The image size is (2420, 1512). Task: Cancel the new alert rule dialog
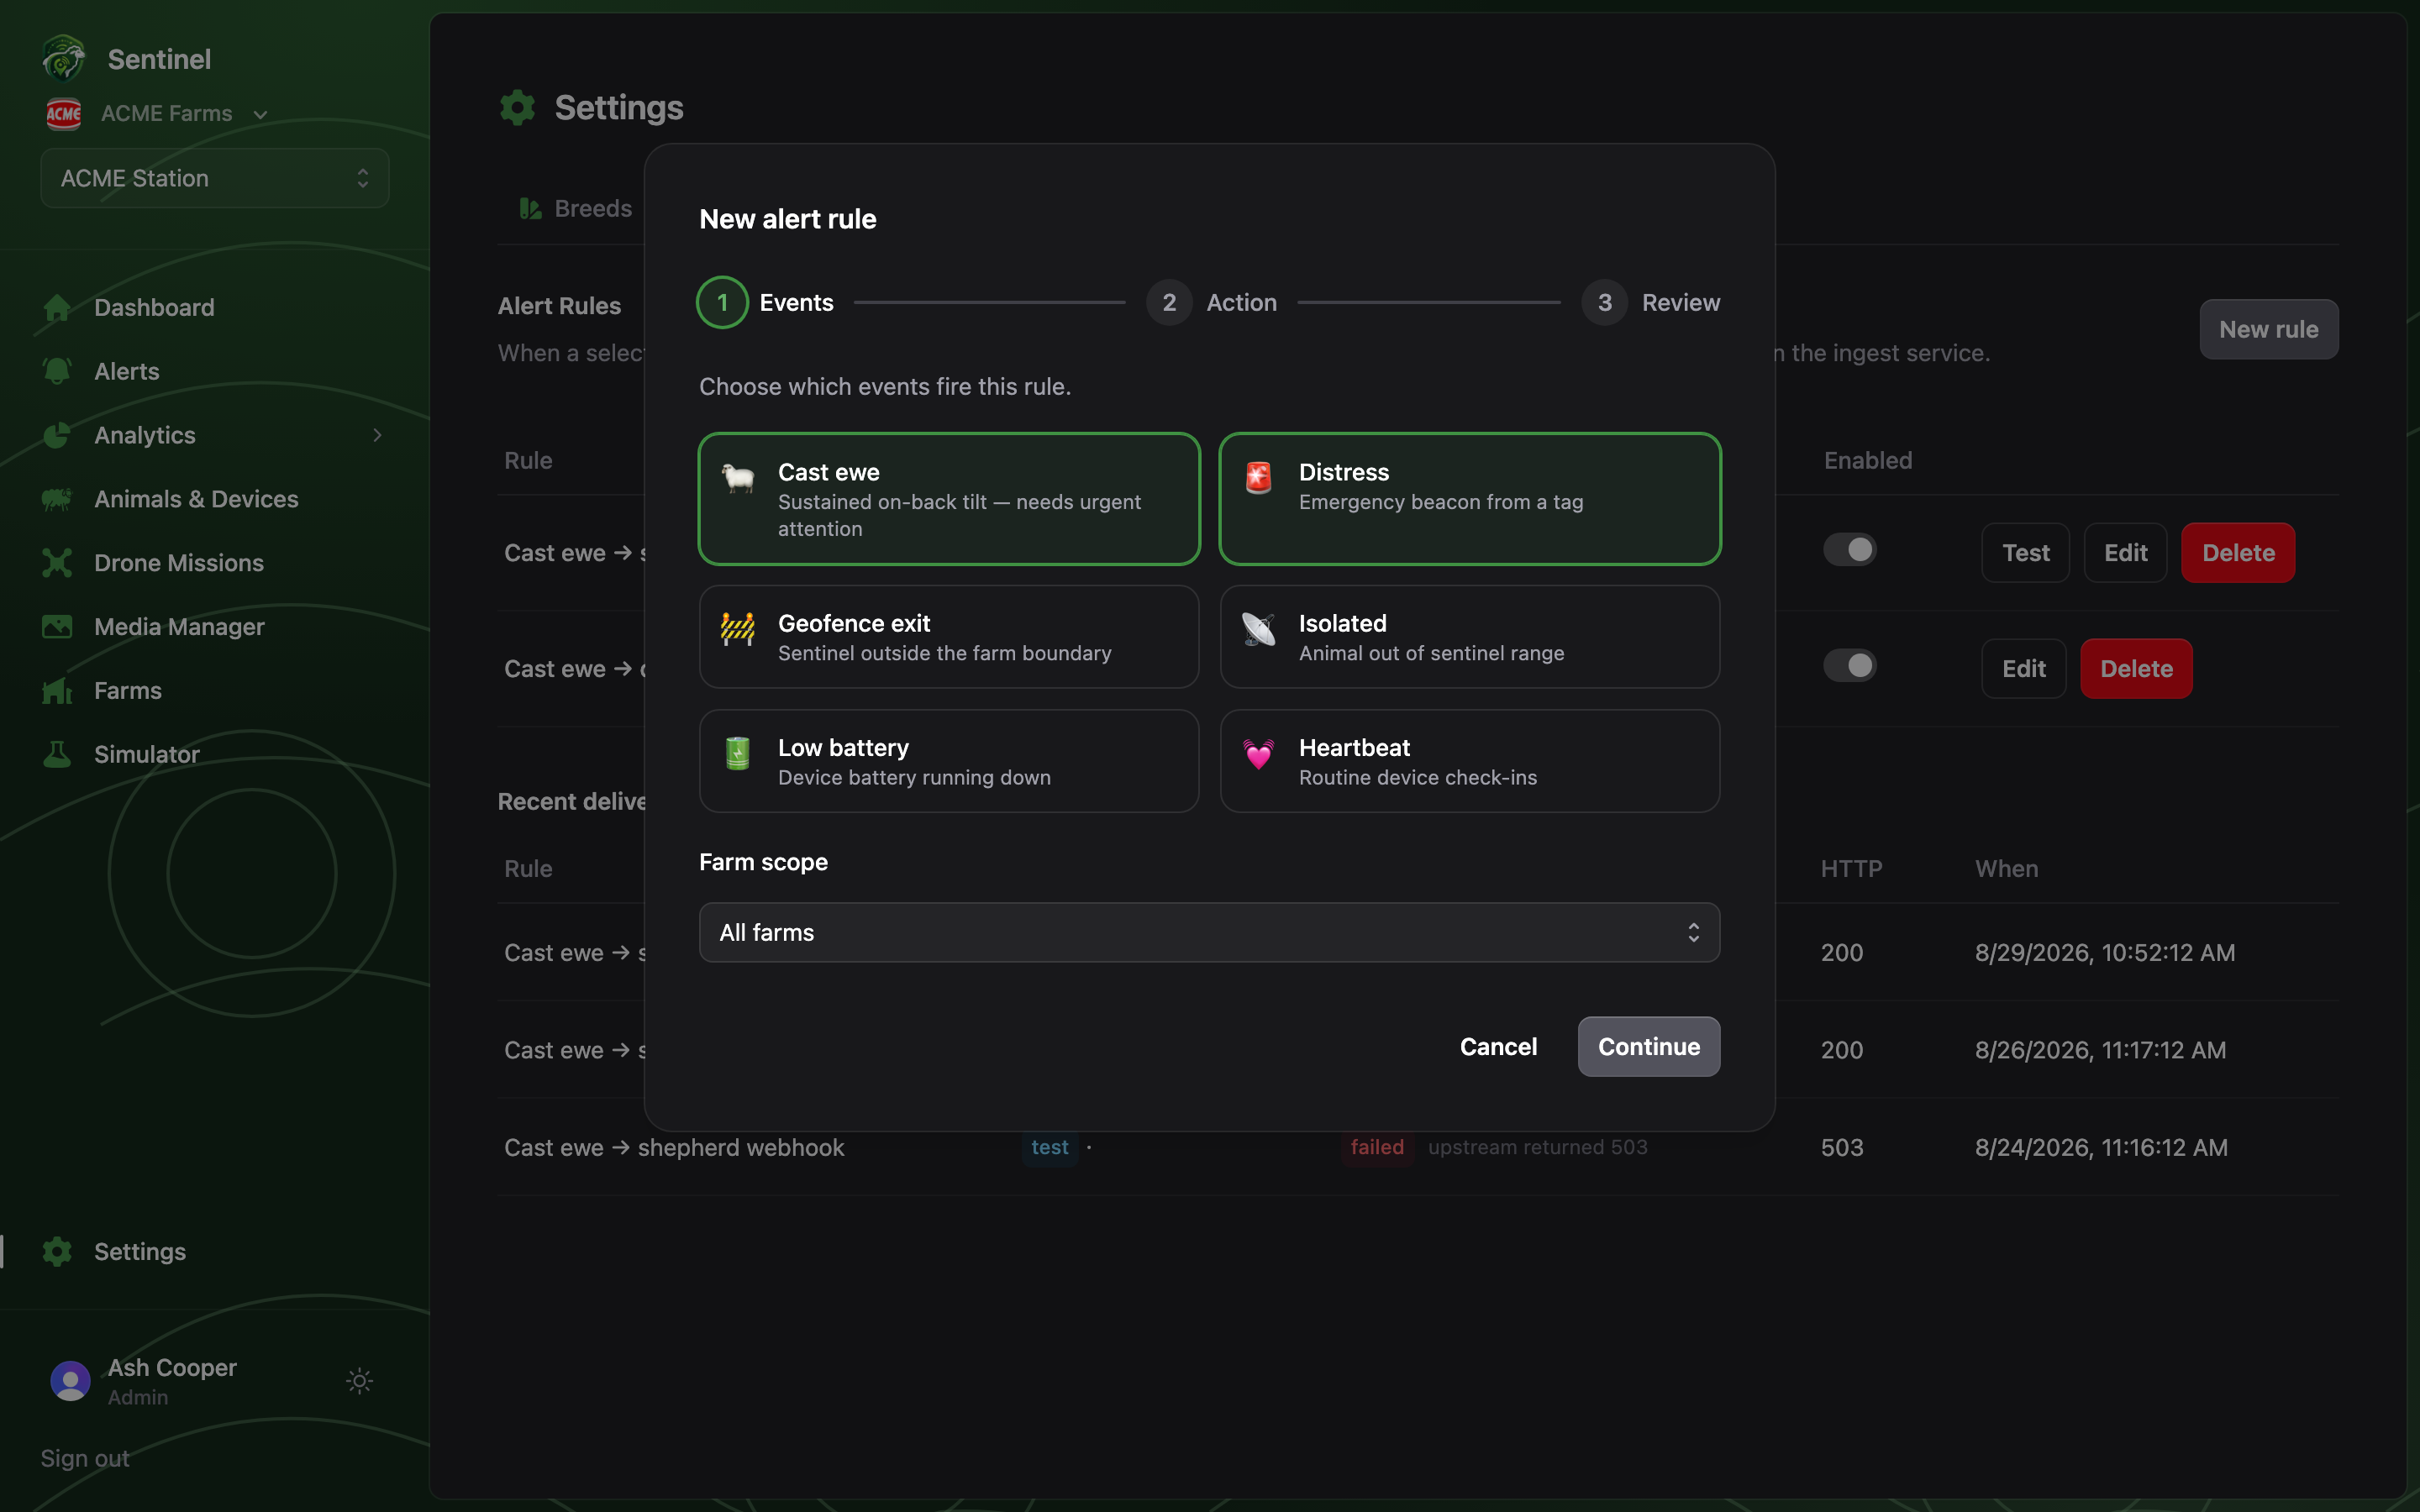coord(1498,1046)
